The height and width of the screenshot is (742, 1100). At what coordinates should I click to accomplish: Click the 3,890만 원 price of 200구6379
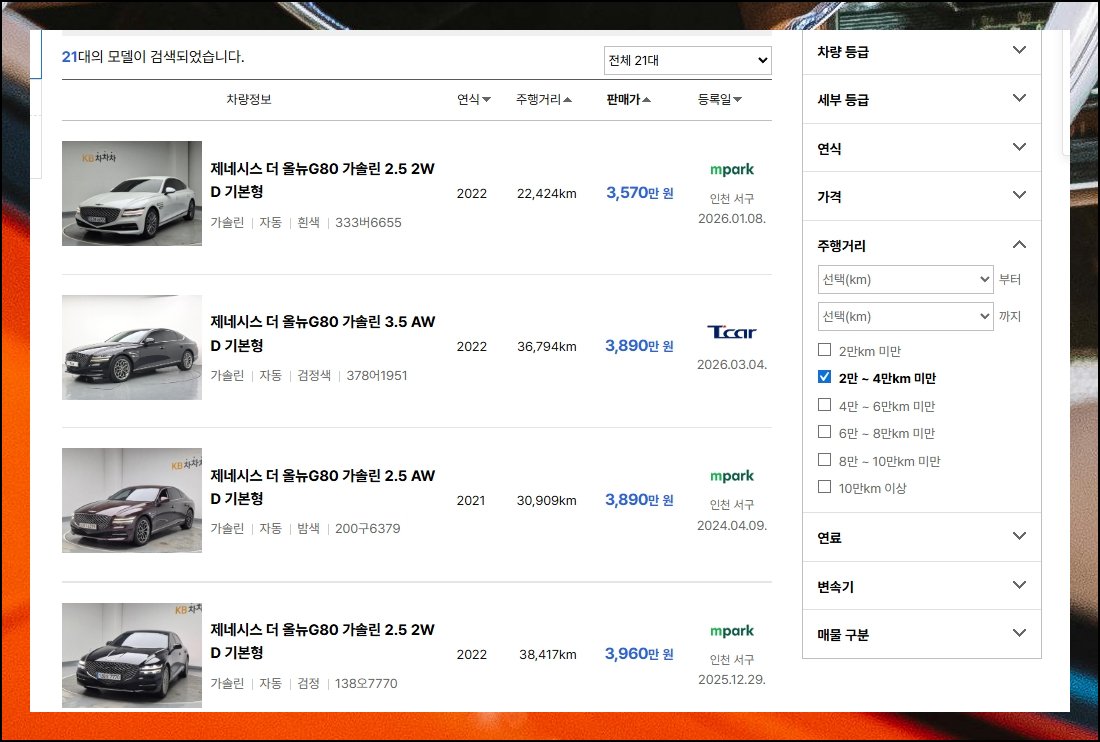640,500
